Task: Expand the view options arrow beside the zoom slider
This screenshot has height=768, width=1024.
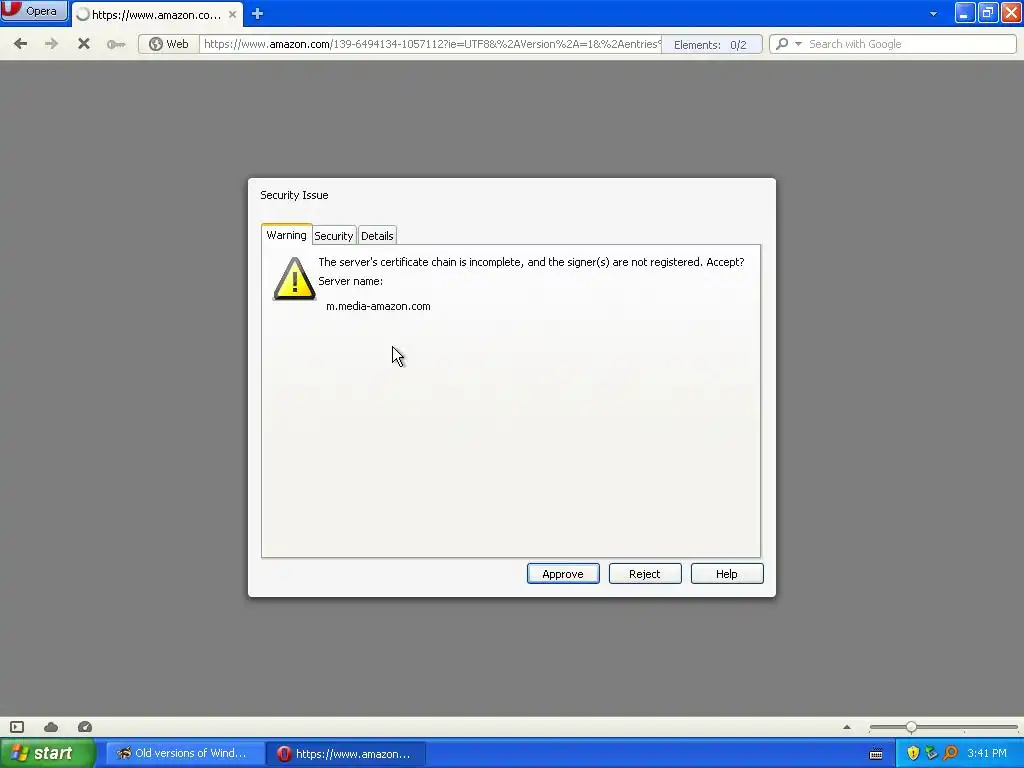Action: [847, 727]
